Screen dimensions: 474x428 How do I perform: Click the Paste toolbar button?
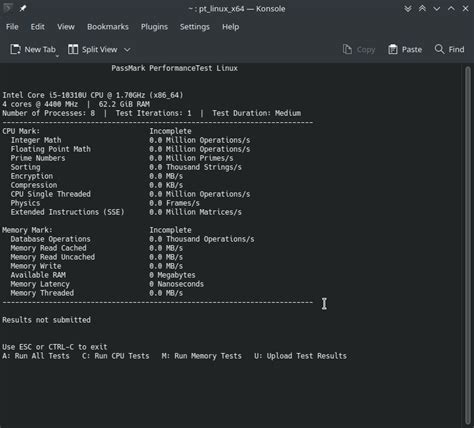pyautogui.click(x=405, y=50)
